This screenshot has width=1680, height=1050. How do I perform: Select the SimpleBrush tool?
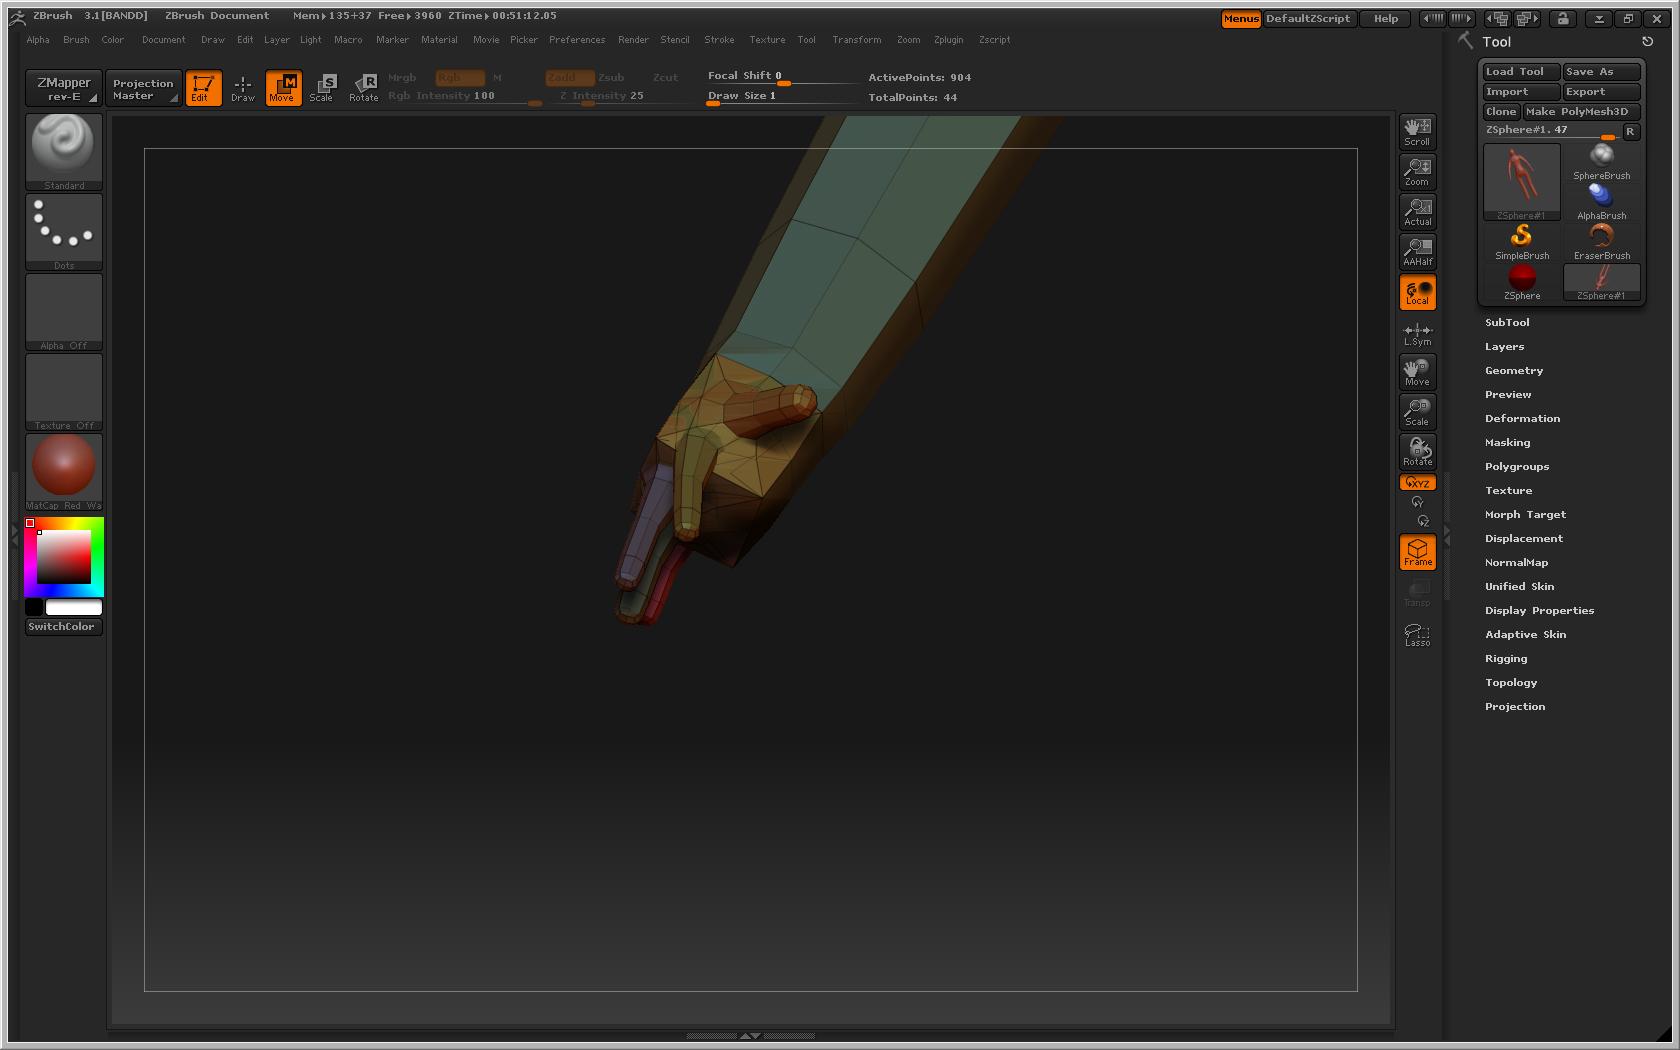tap(1522, 242)
